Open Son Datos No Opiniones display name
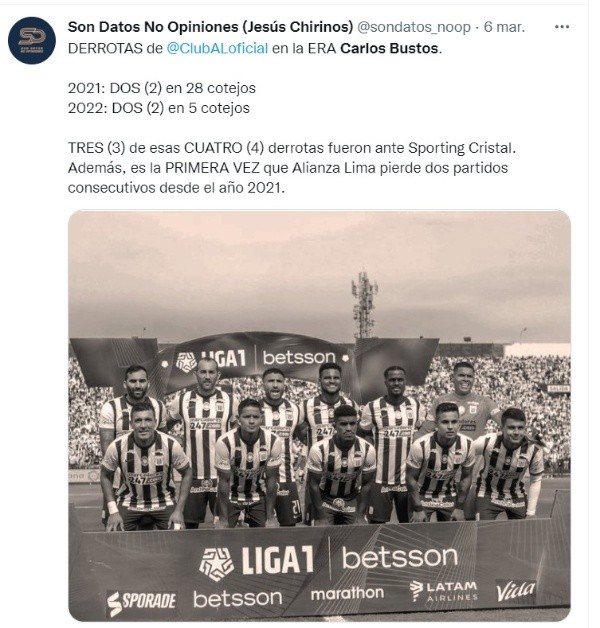Screen dimensions: 600x628 click(x=211, y=27)
